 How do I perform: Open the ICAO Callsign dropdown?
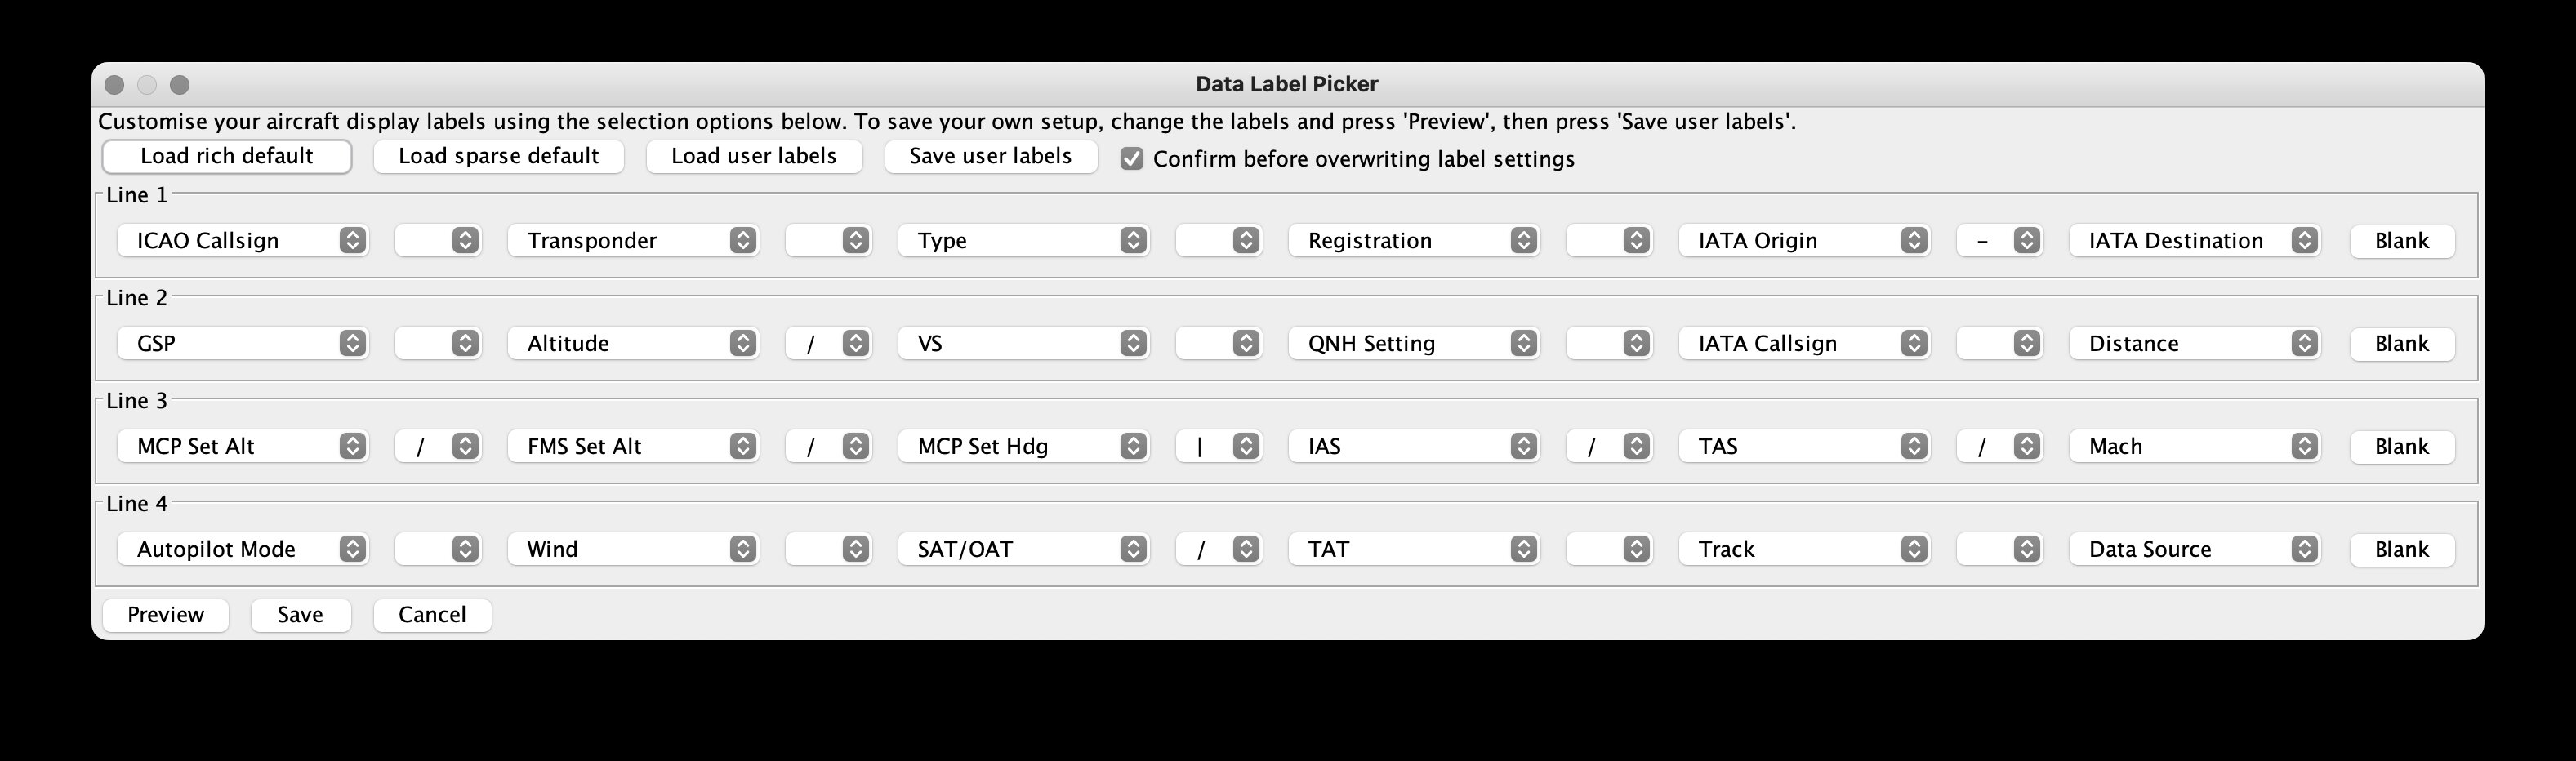[x=242, y=241]
